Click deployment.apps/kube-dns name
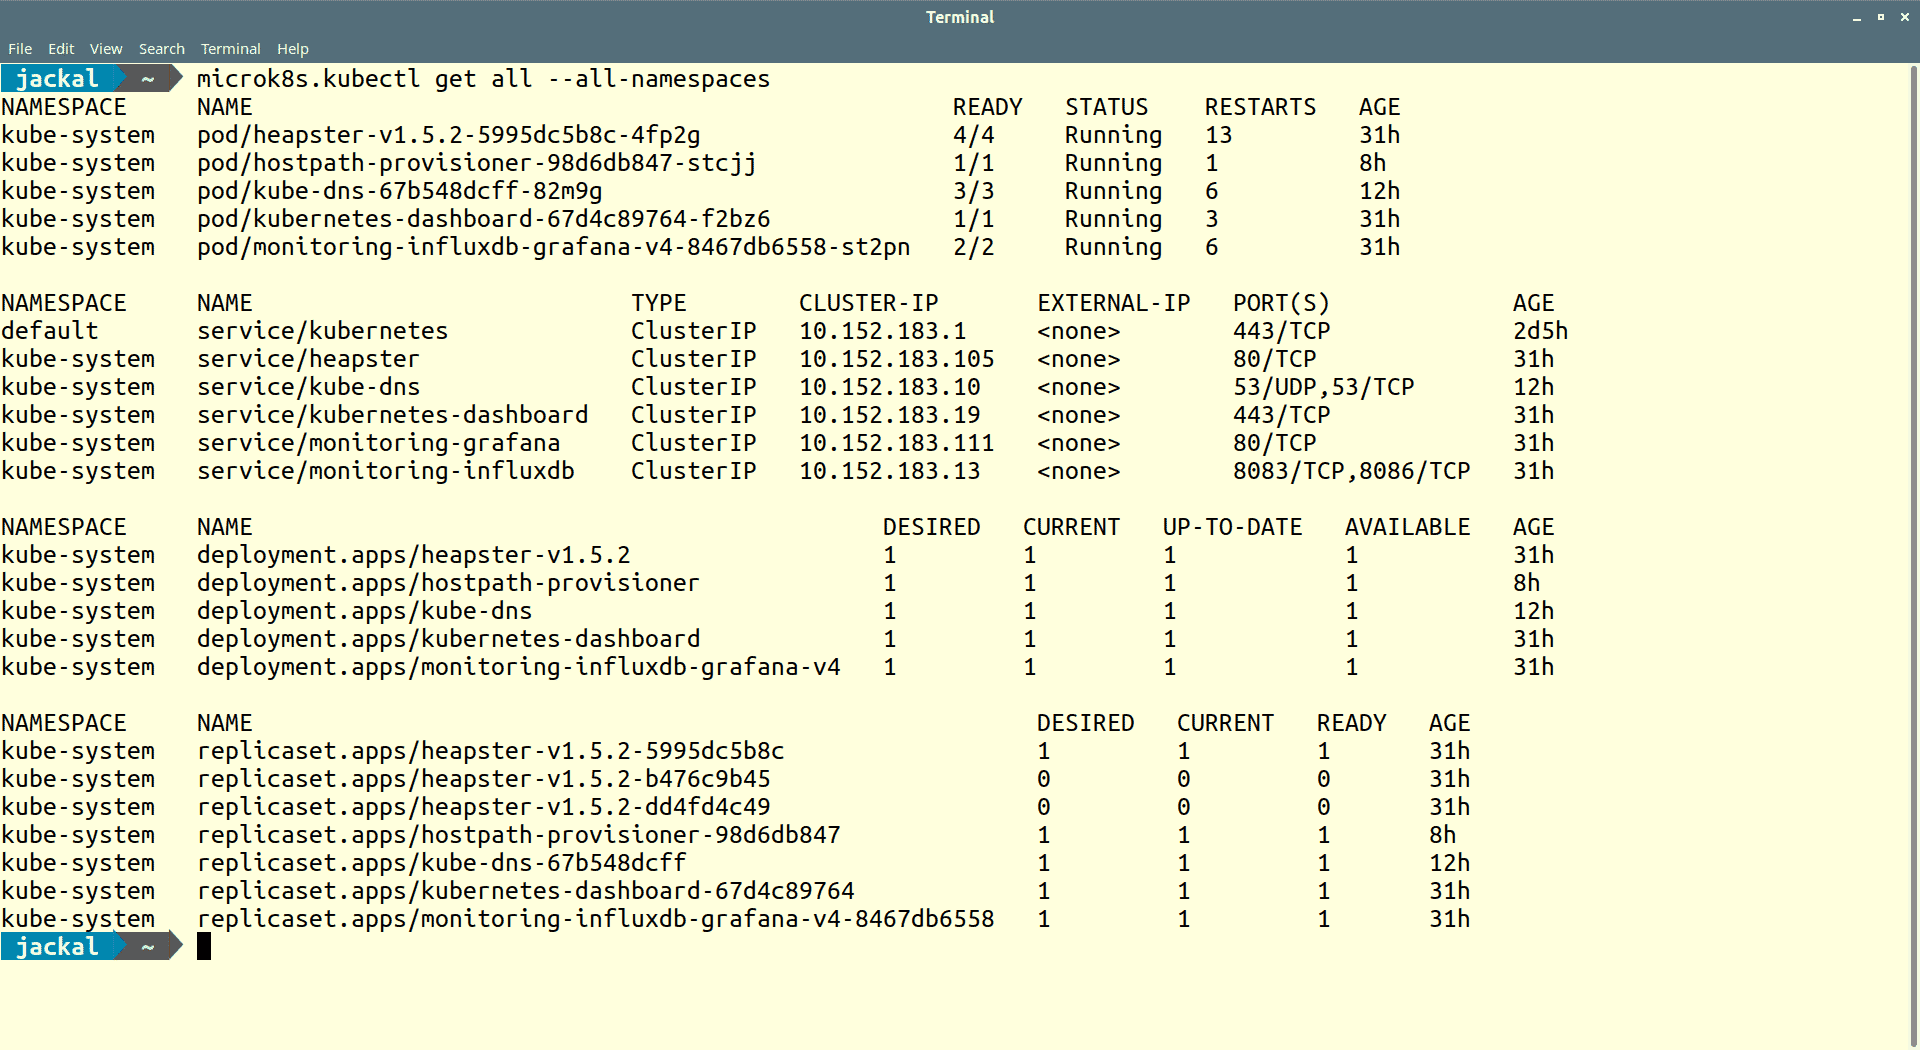Image resolution: width=1920 pixels, height=1050 pixels. (364, 611)
